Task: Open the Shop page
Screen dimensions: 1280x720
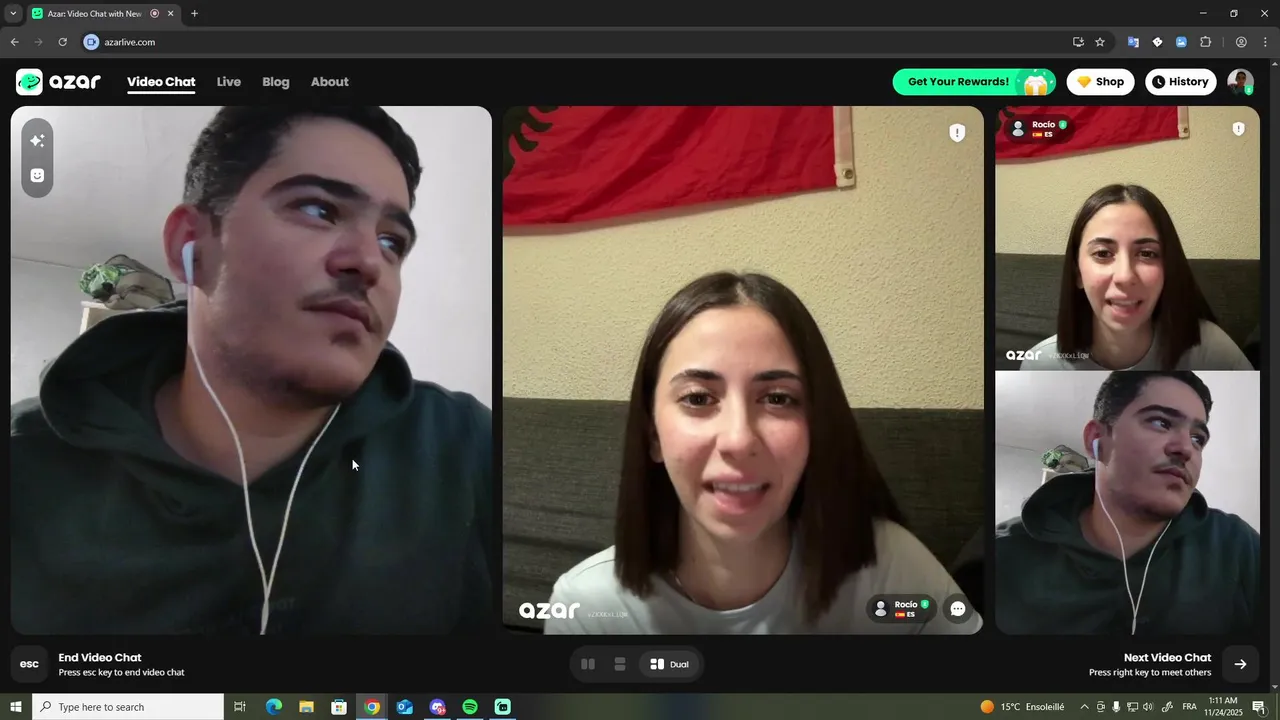Action: click(x=1100, y=82)
